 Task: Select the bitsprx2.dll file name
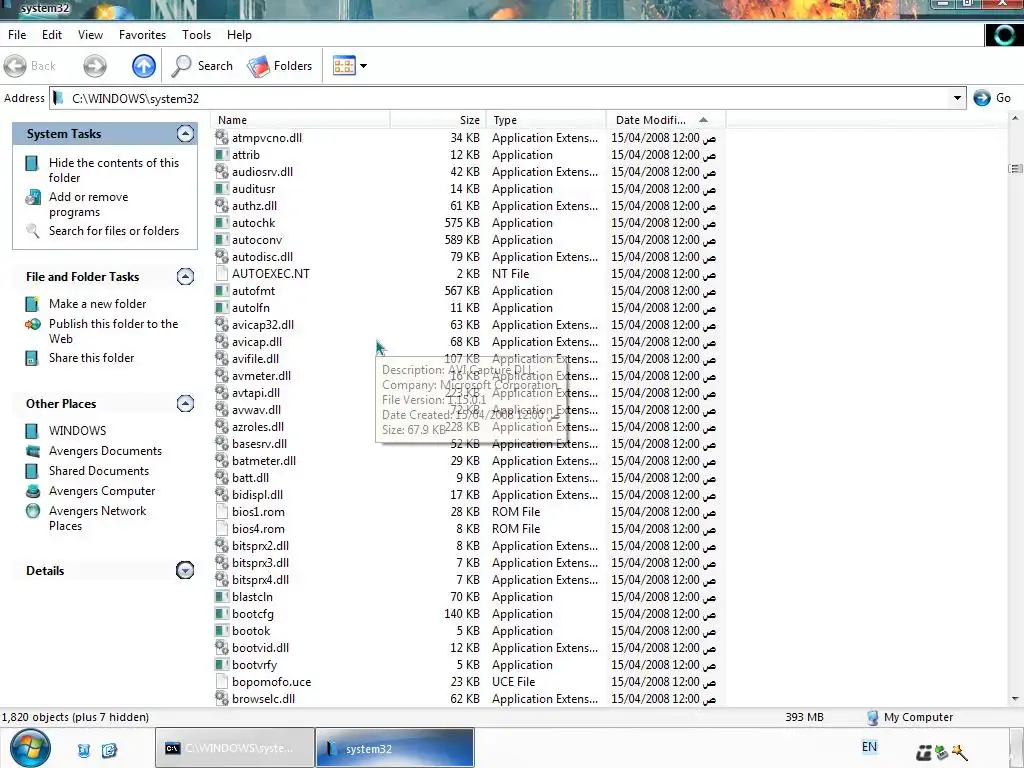260,546
